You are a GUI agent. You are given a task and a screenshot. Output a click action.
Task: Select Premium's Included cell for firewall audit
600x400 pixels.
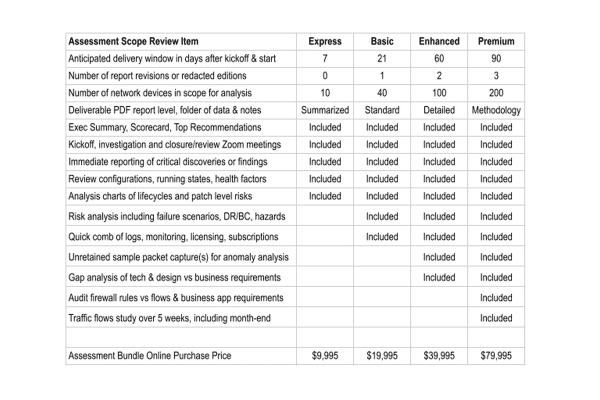pos(496,298)
